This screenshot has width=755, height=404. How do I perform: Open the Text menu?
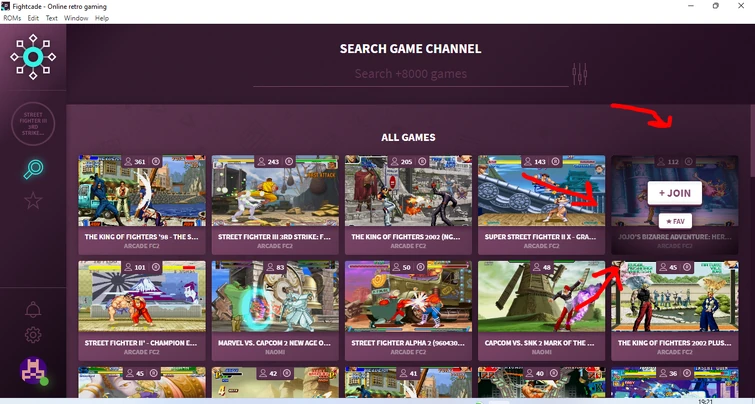[x=52, y=18]
